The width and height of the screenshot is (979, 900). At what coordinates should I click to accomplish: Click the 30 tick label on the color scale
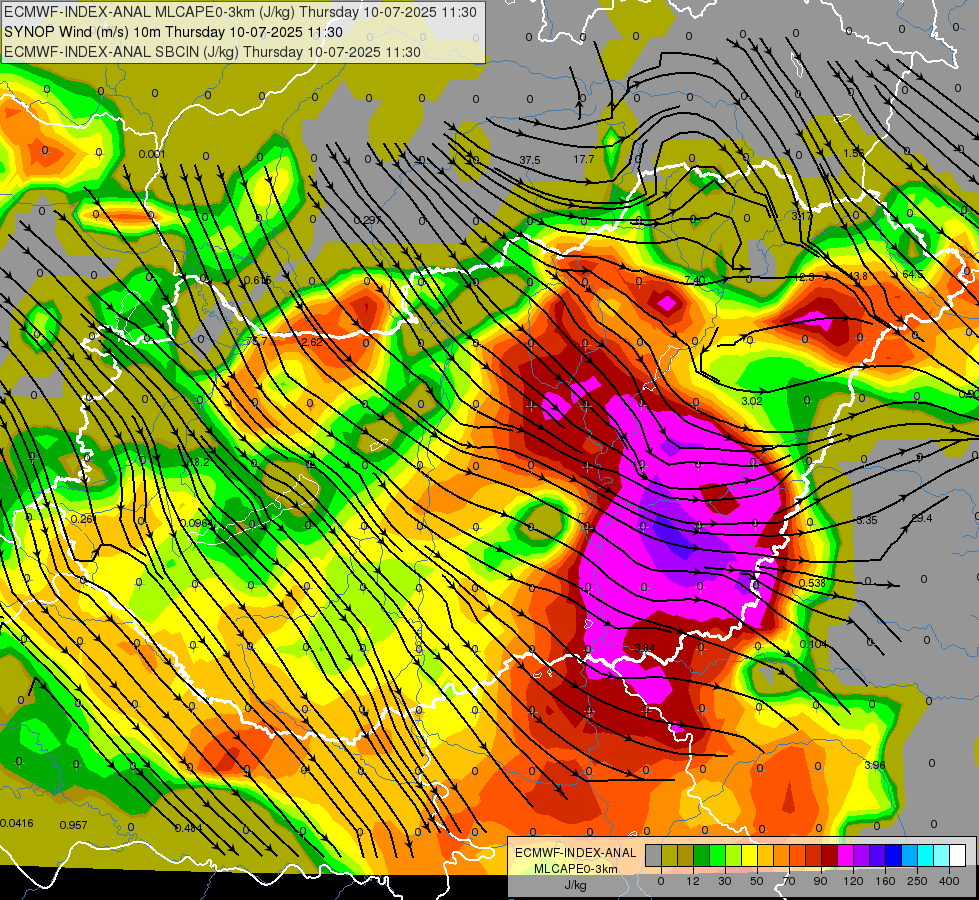724,881
